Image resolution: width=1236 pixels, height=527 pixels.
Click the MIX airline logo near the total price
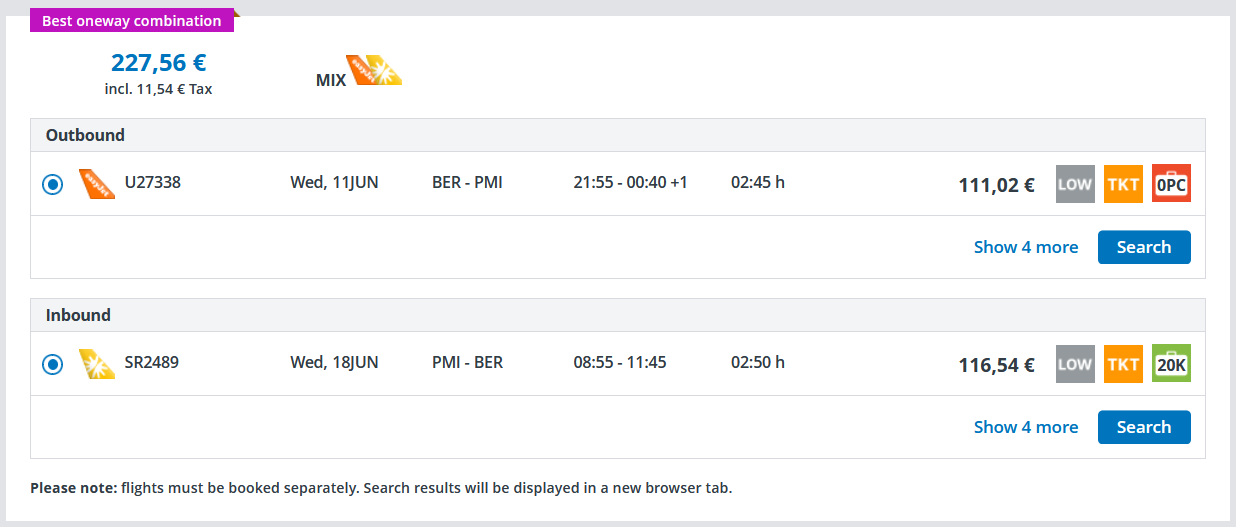click(x=373, y=71)
